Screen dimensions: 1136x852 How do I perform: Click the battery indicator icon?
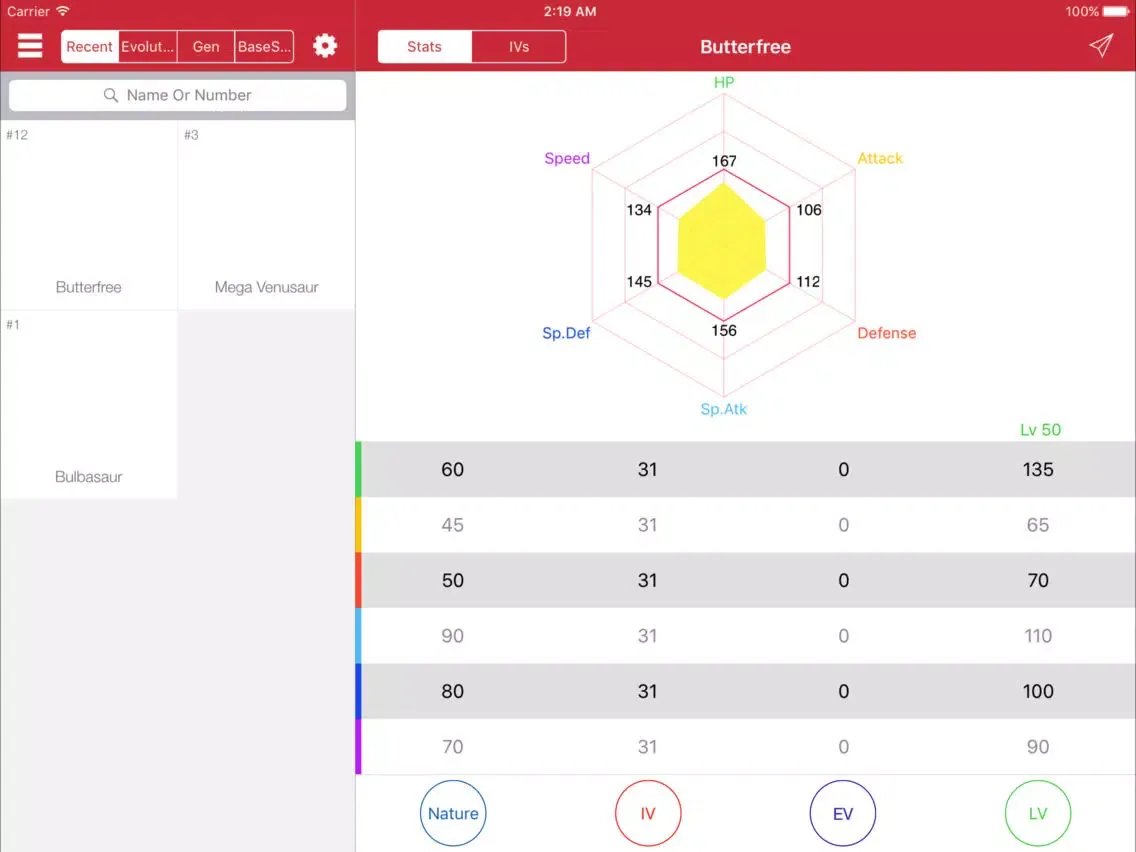(x=1116, y=11)
